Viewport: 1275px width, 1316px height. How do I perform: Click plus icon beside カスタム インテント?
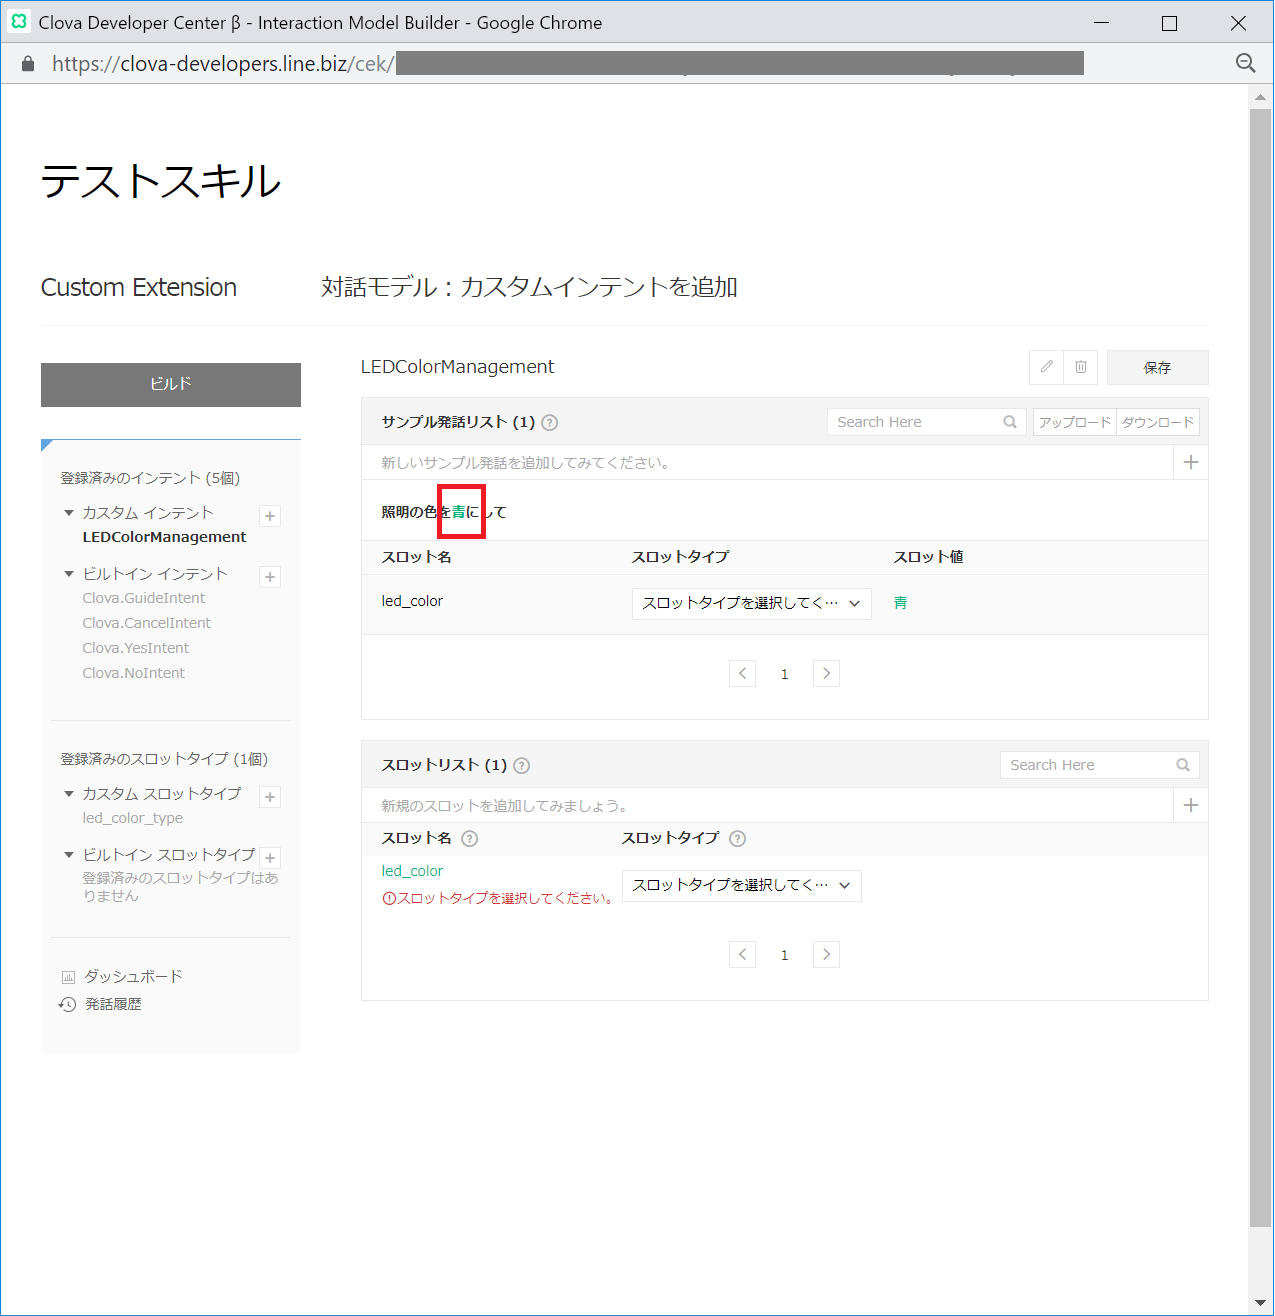tap(270, 516)
